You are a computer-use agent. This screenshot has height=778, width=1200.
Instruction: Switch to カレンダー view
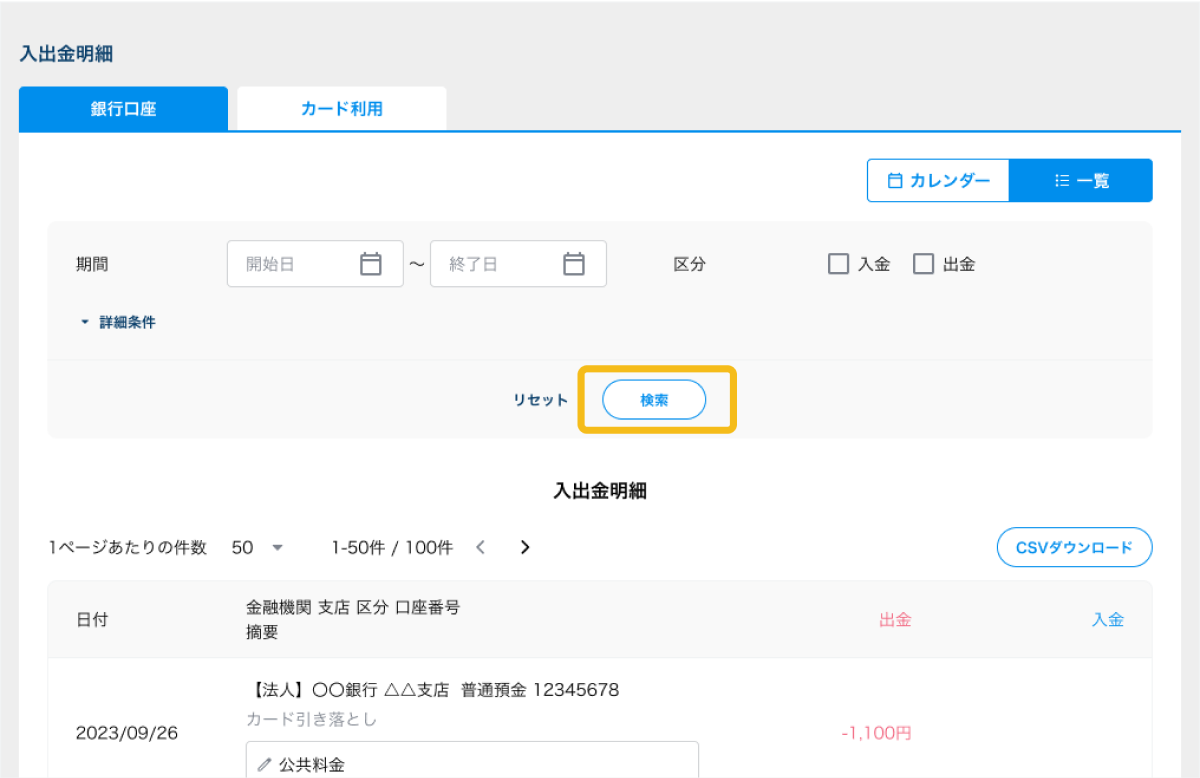click(938, 181)
